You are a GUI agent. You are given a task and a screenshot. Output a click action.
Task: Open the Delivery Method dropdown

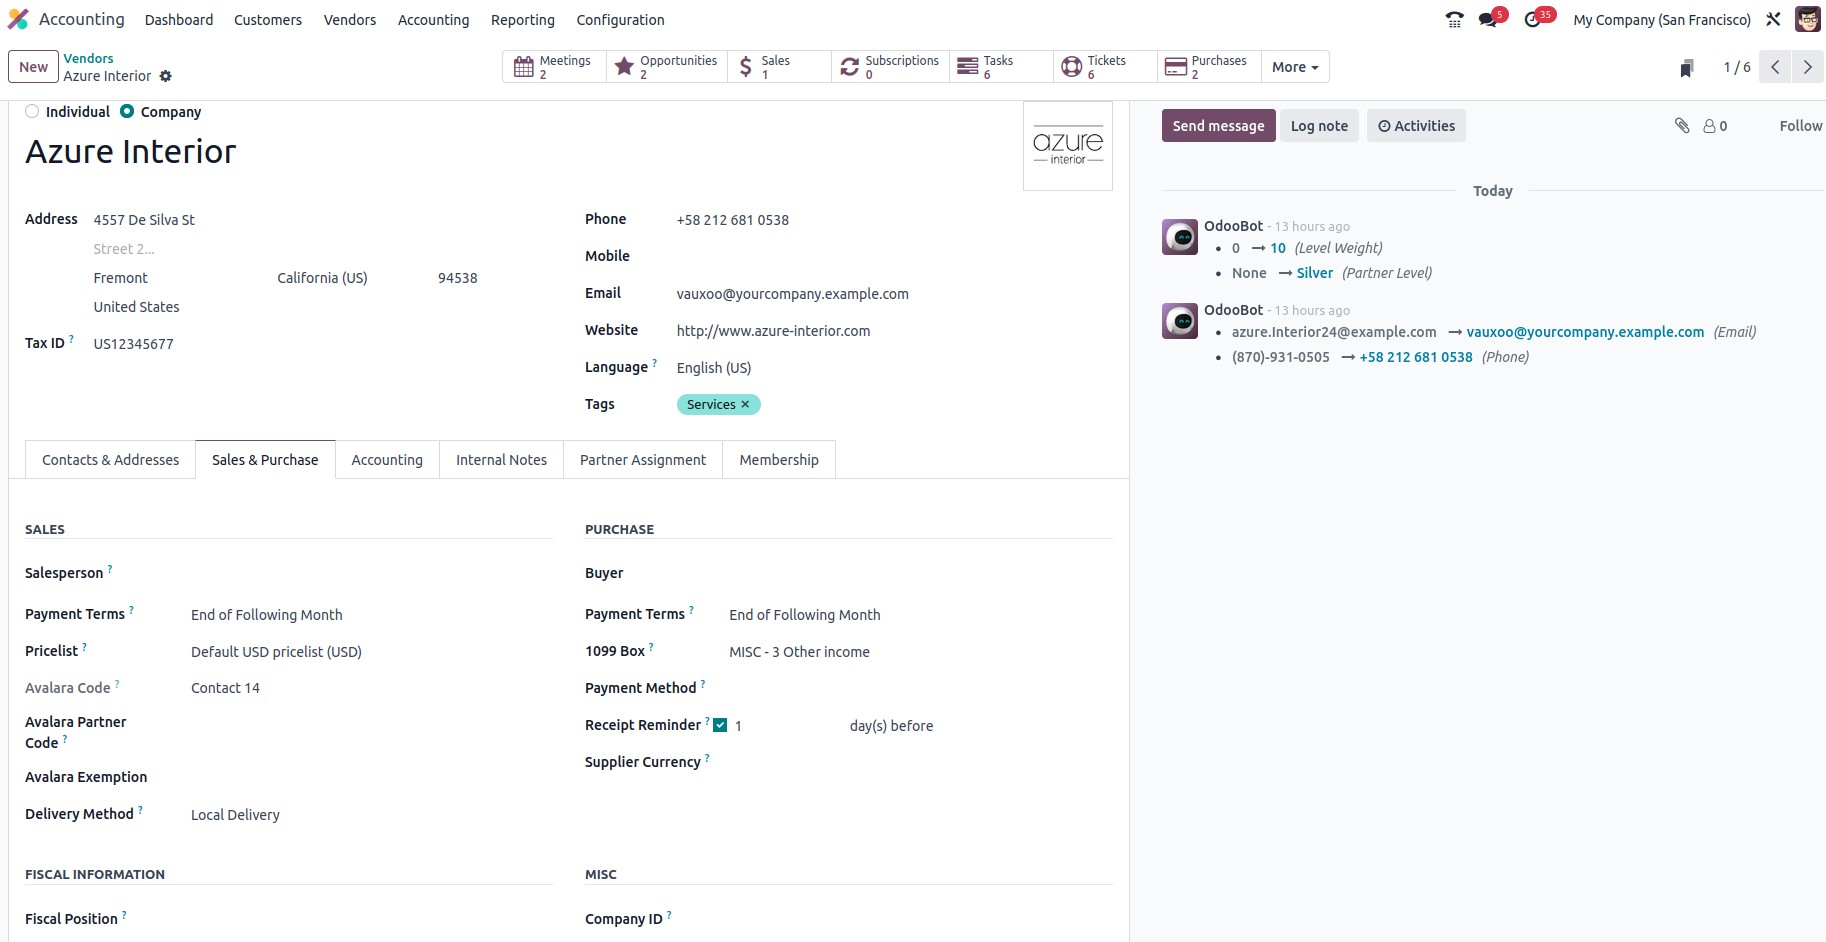[371, 815]
